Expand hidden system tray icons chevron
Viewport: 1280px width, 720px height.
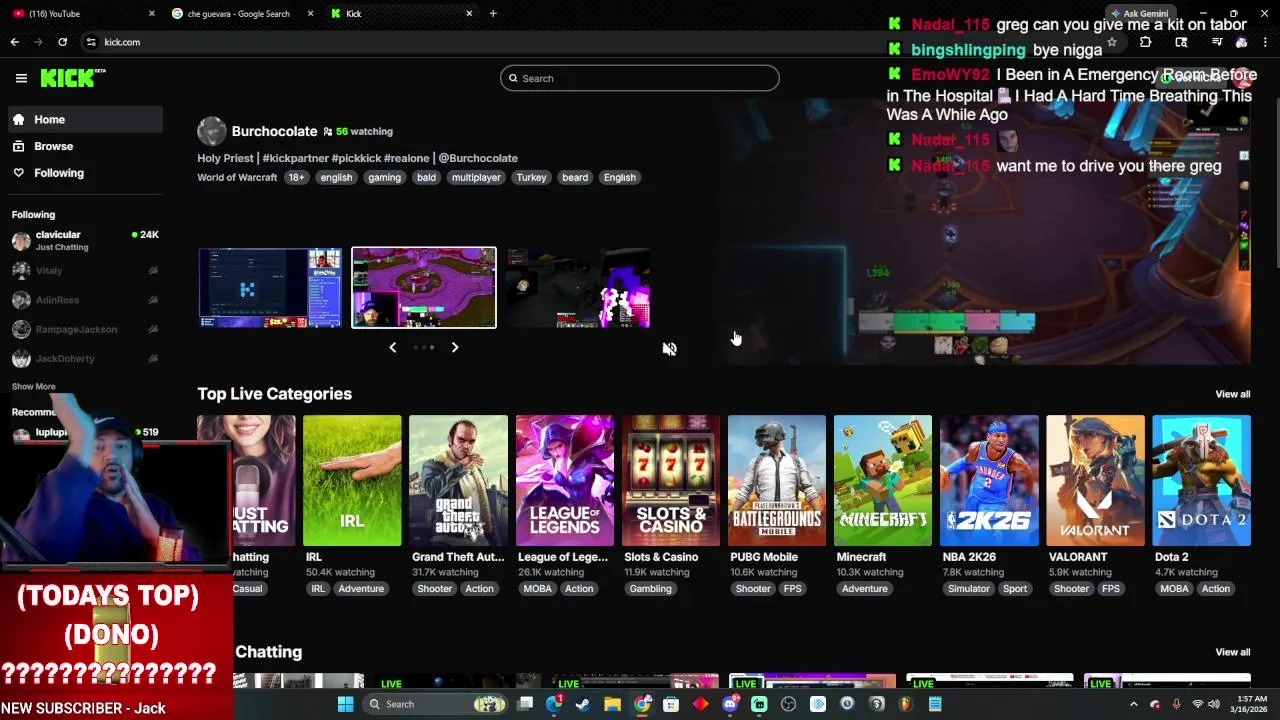coord(1133,704)
